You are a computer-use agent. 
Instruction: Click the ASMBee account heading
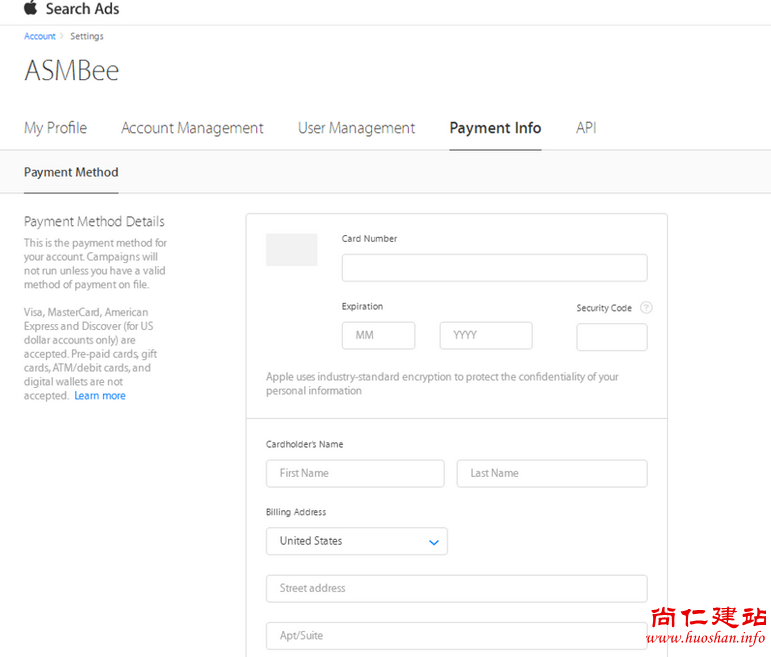click(x=72, y=71)
